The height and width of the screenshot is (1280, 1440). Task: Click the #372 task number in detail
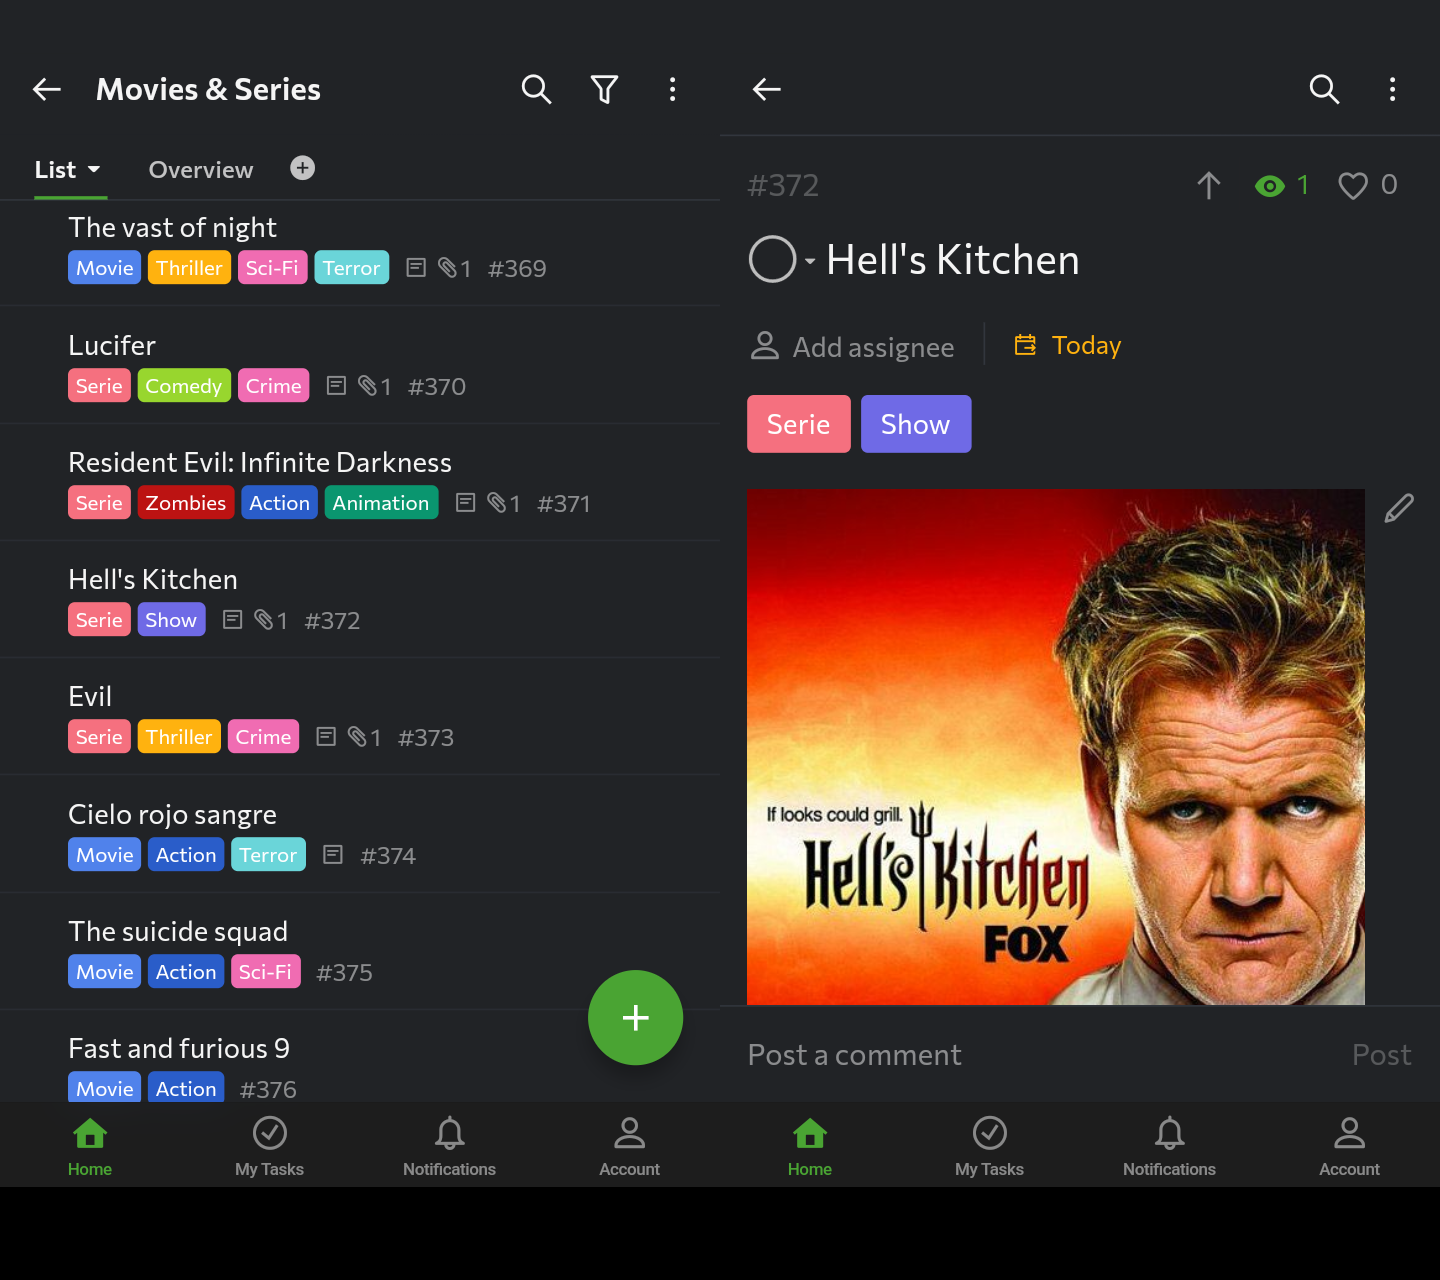point(783,185)
